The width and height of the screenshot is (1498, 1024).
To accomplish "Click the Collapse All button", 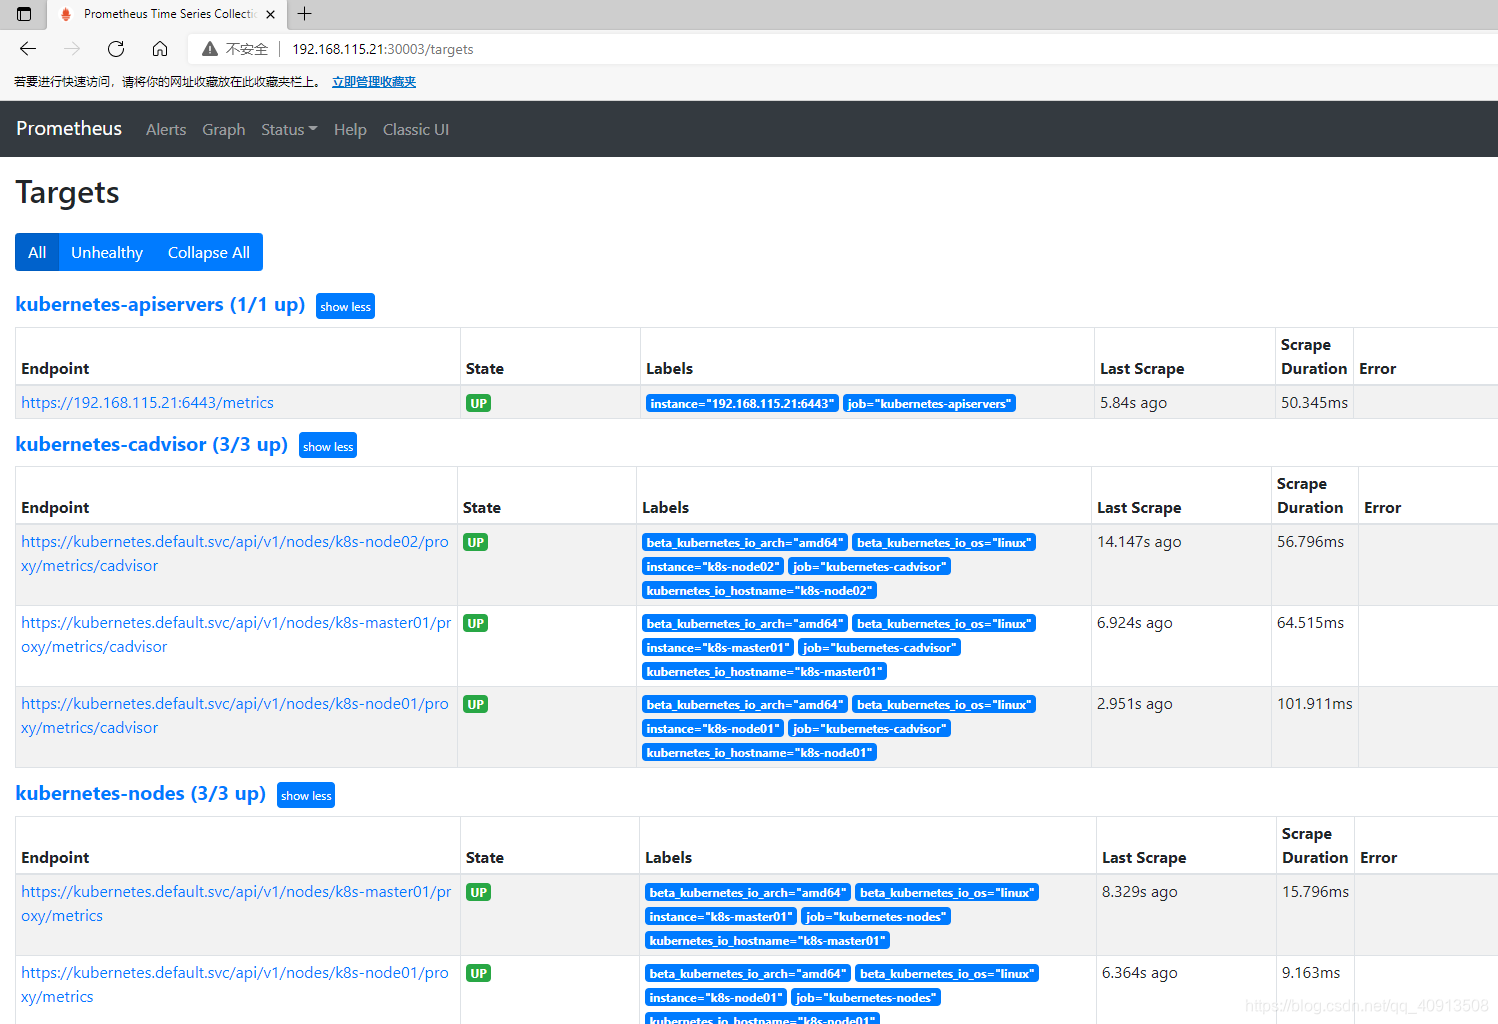I will point(209,252).
